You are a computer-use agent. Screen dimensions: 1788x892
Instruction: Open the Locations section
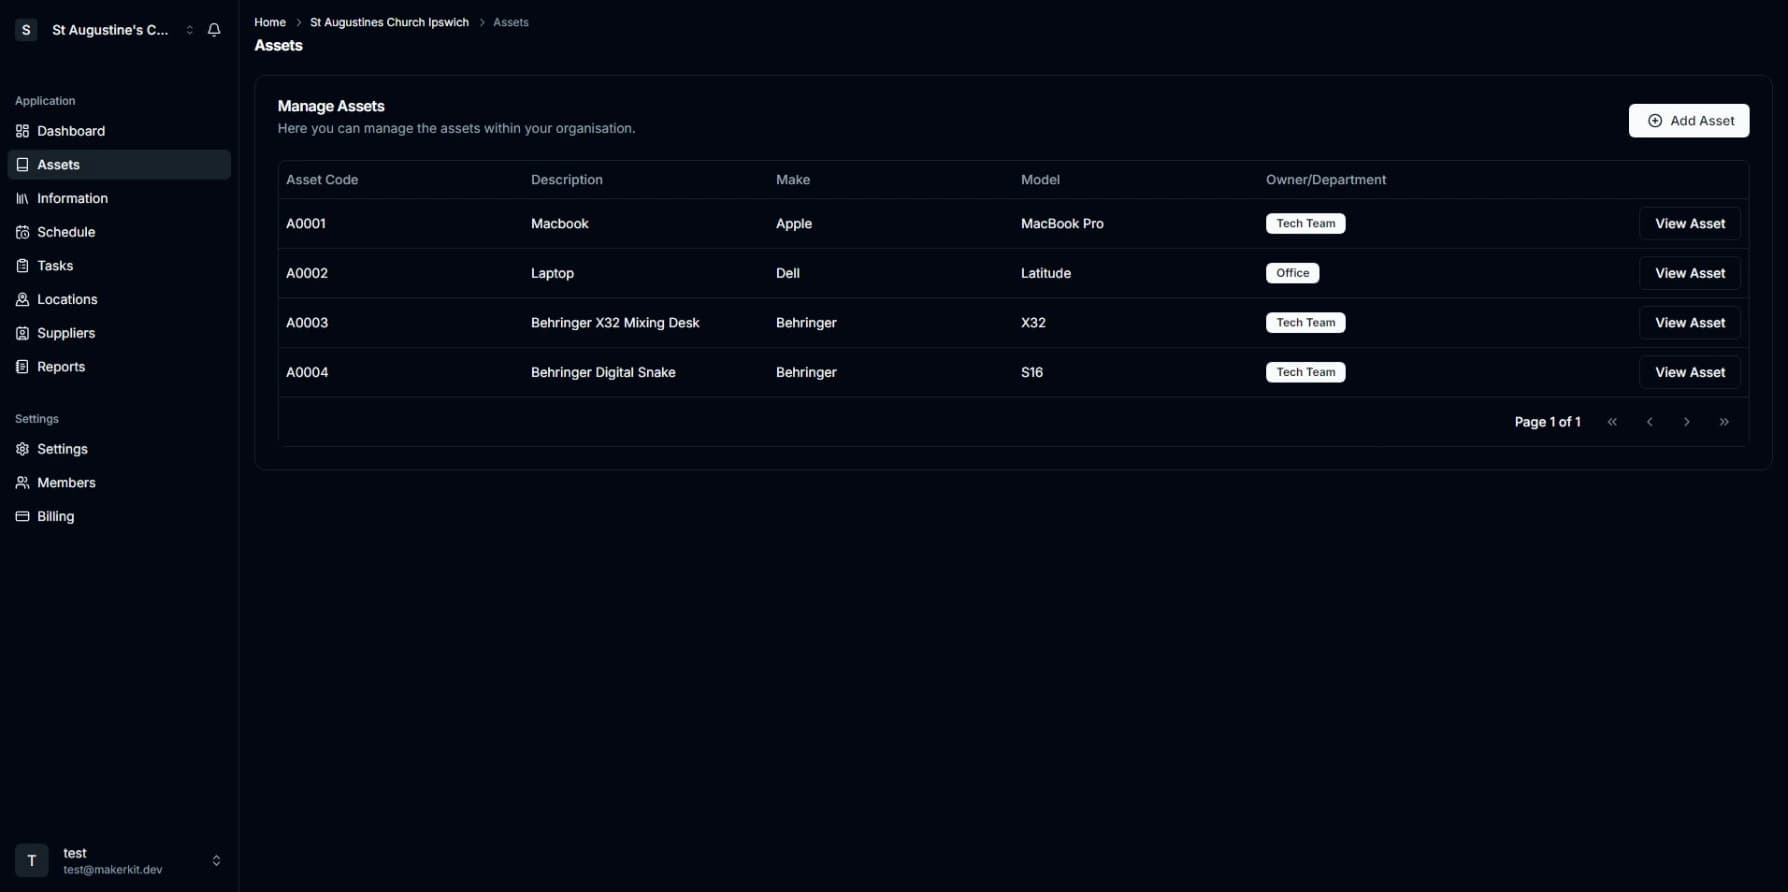click(x=119, y=299)
